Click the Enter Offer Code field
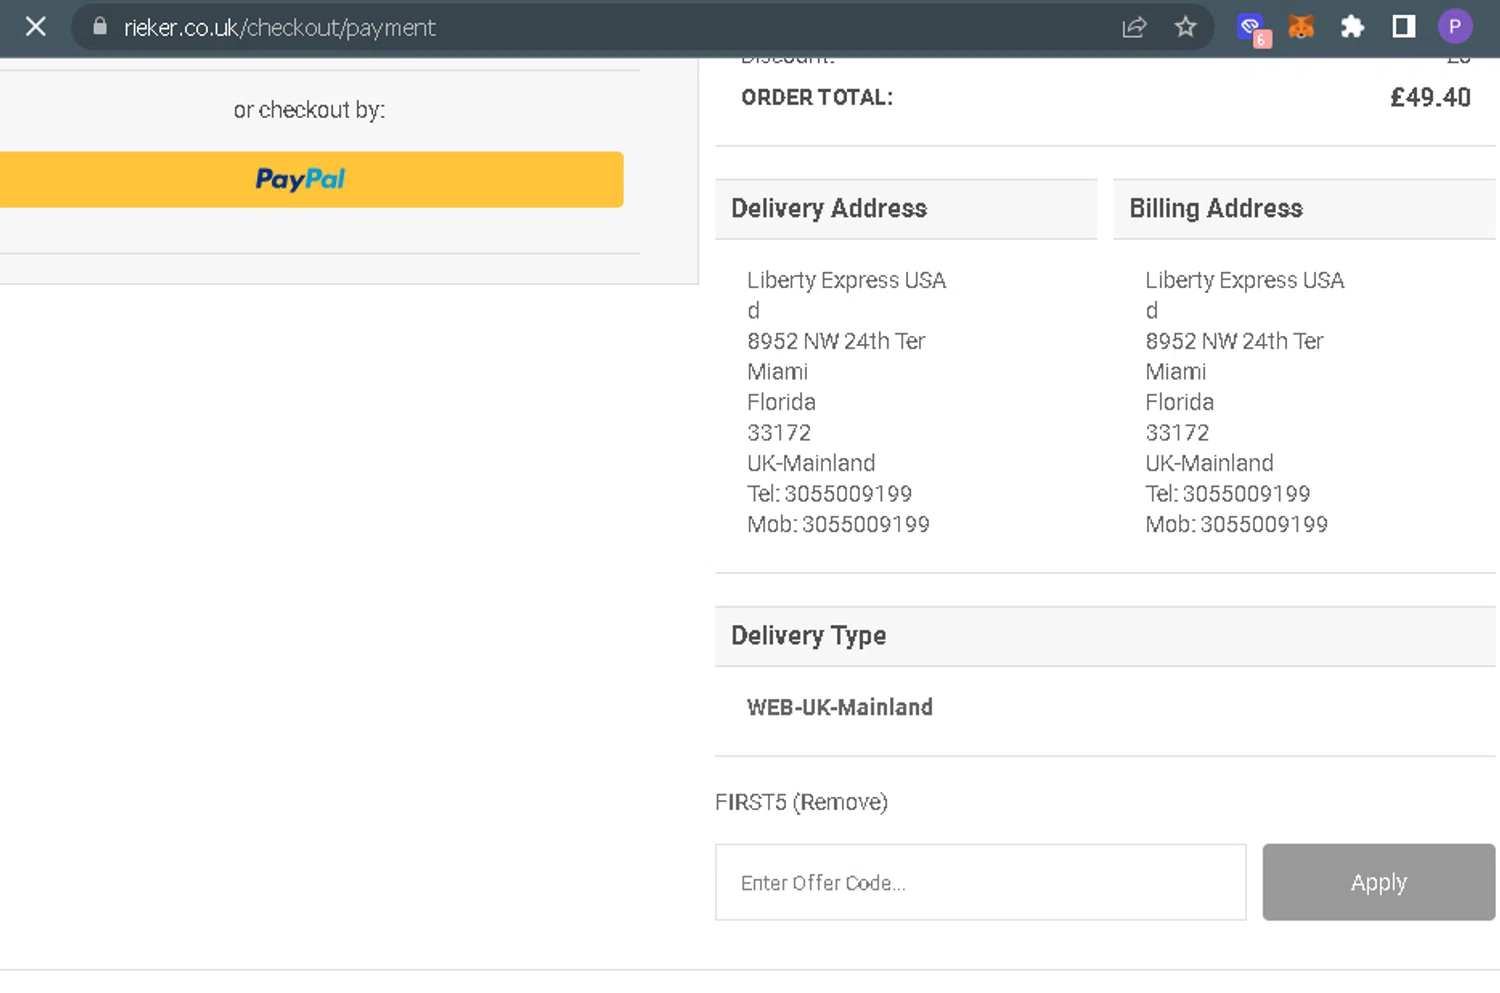Screen dimensions: 1500x993 click(981, 882)
